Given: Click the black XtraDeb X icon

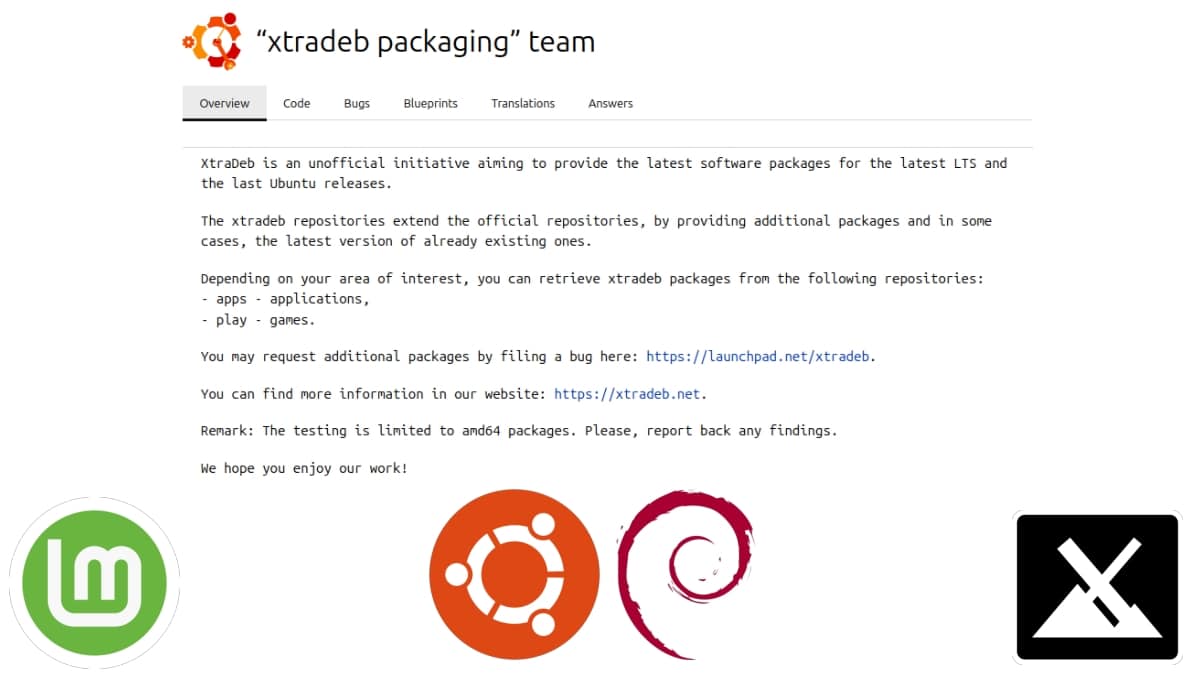Looking at the screenshot, I should pos(1097,586).
